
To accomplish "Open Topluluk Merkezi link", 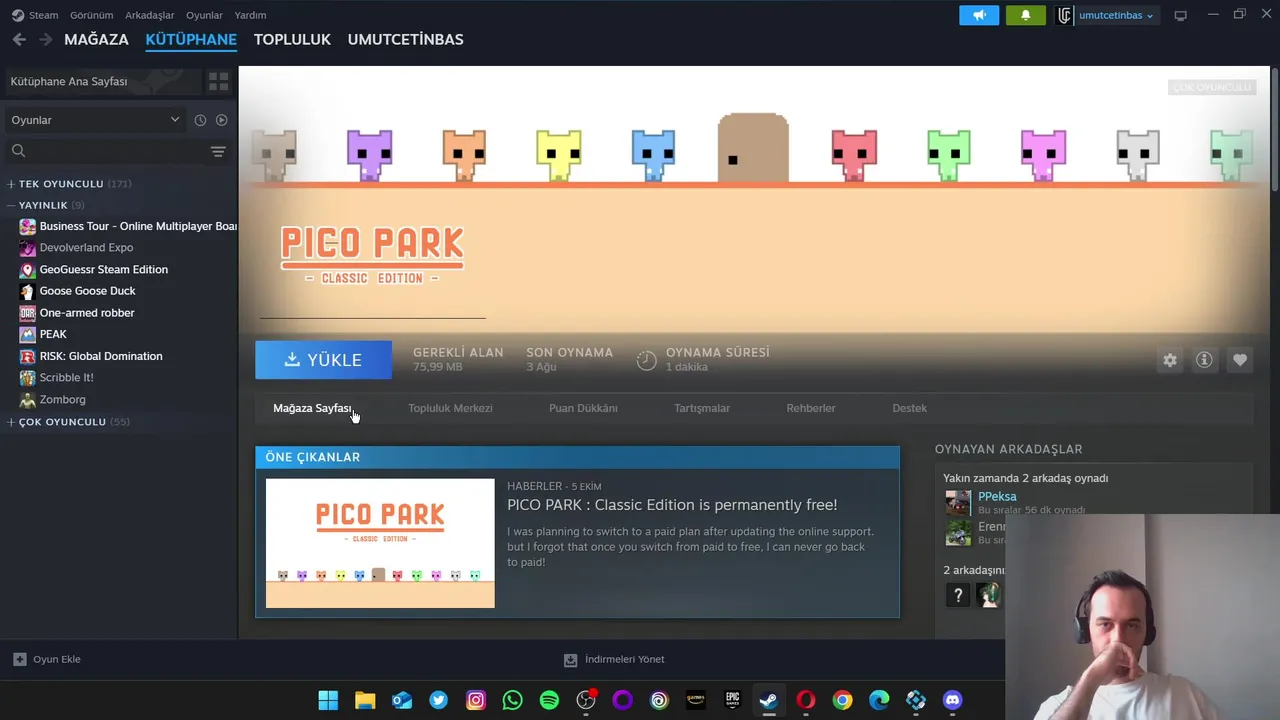I will pos(450,408).
